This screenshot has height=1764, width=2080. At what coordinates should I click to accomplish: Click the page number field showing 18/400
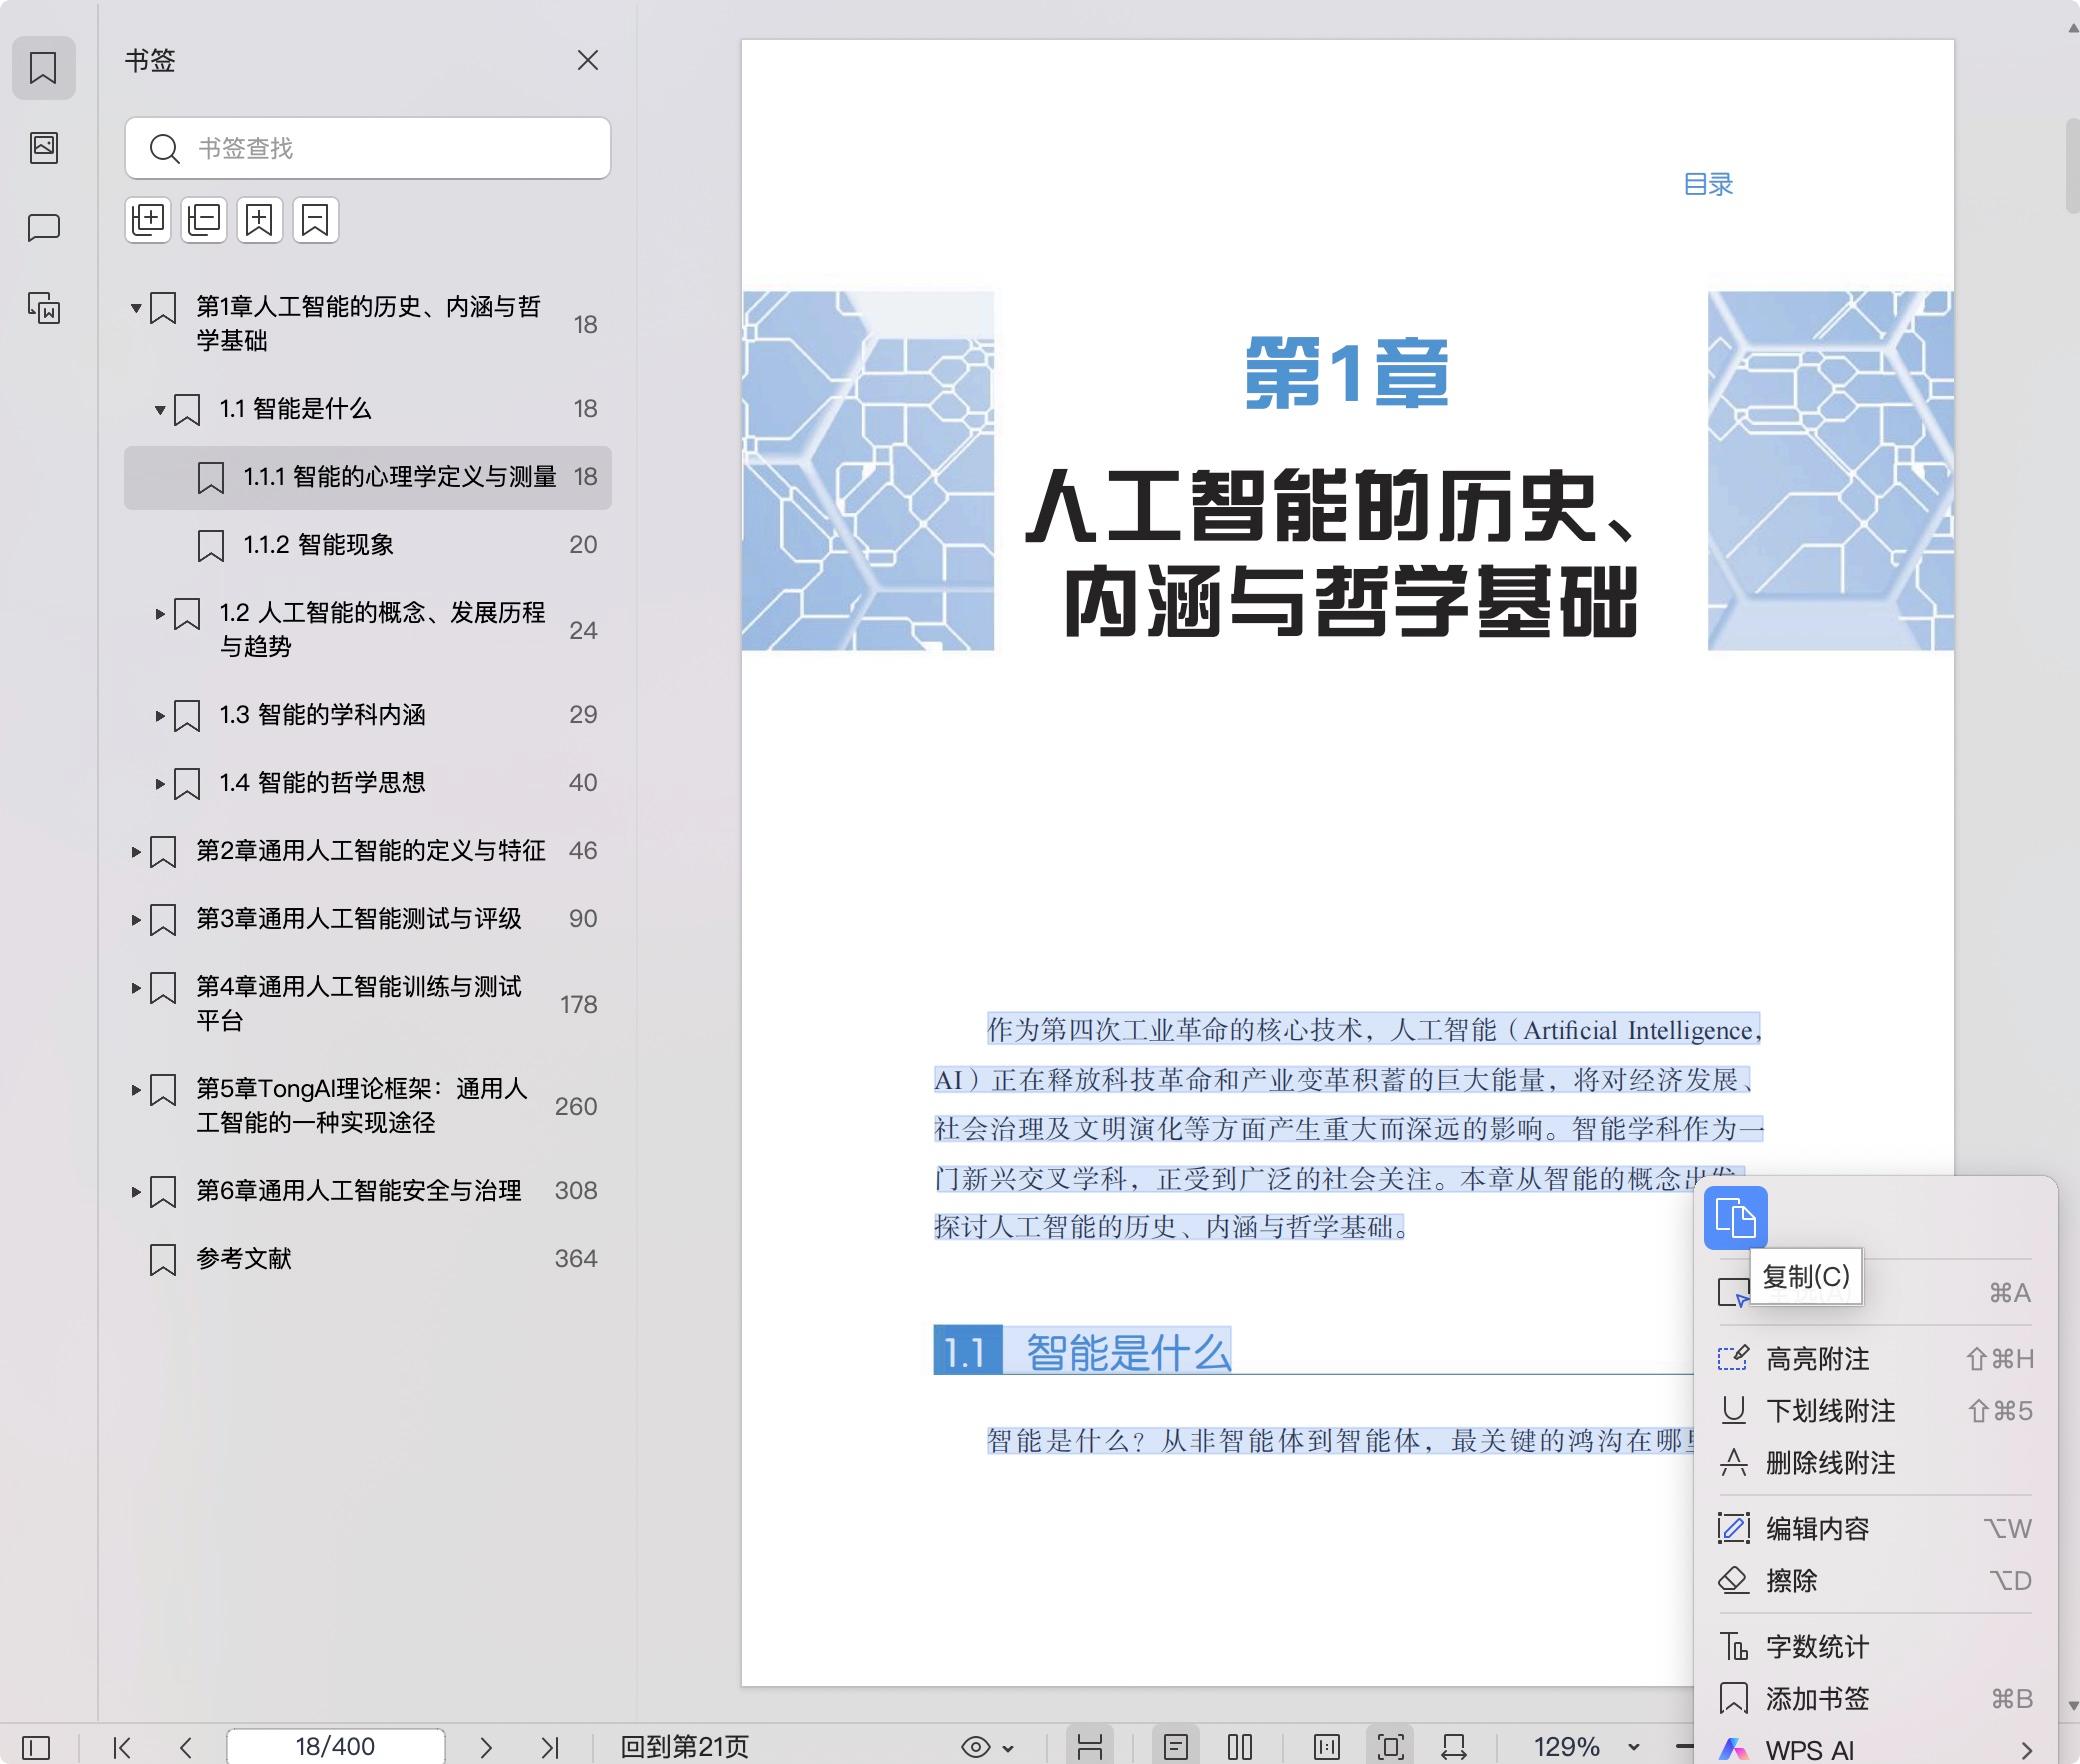pyautogui.click(x=333, y=1745)
